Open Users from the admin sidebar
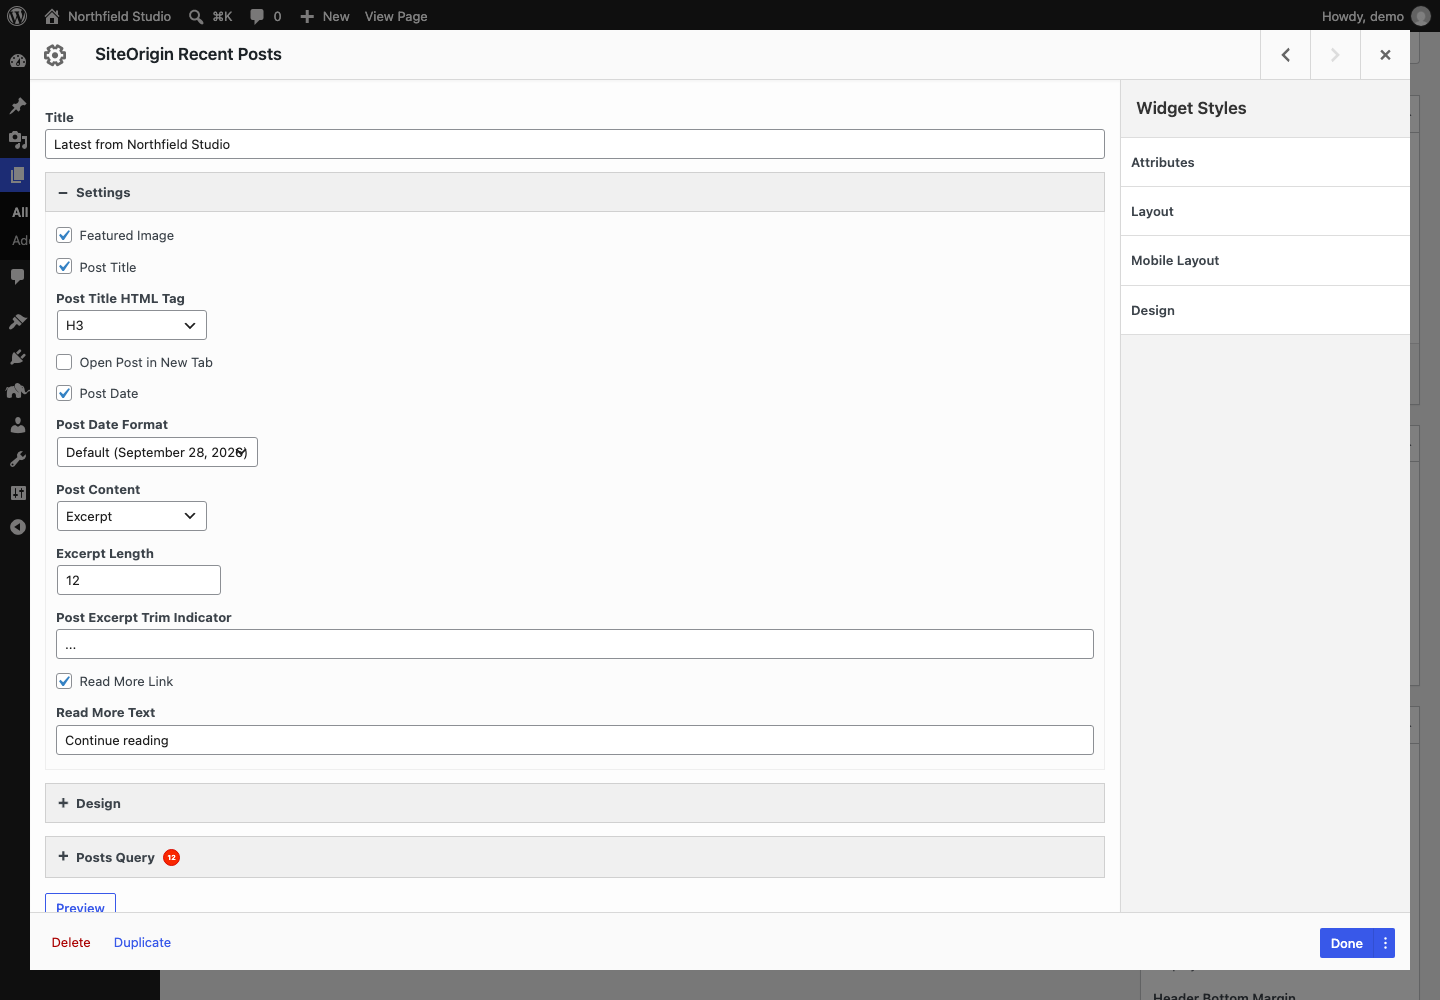The image size is (1440, 1000). [17, 424]
